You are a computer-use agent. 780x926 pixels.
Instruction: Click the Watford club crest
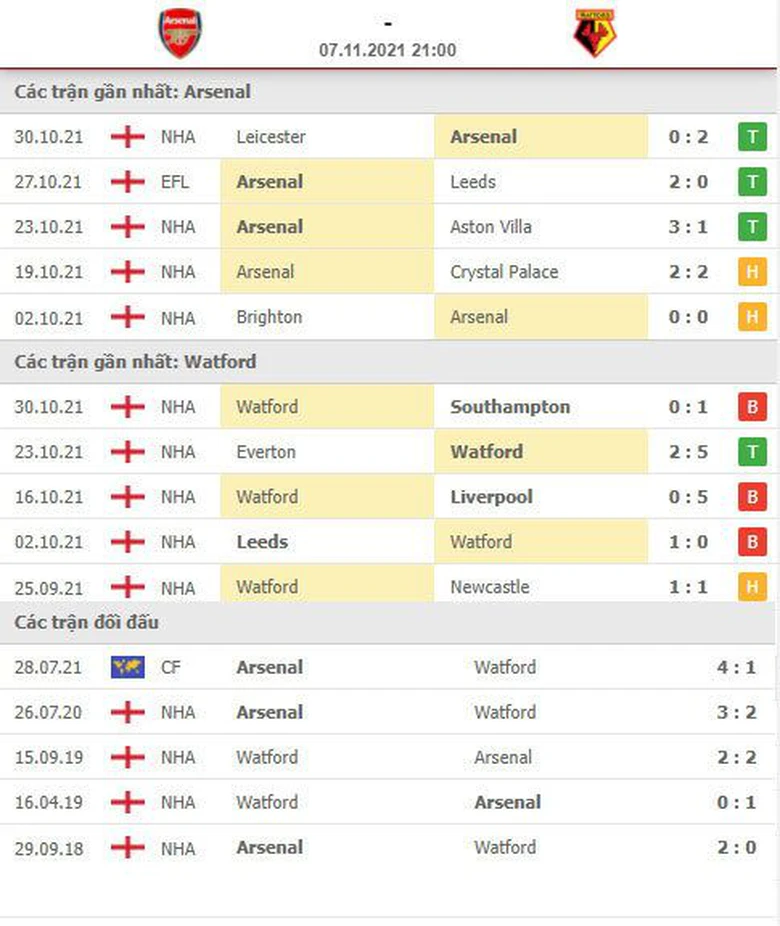(x=595, y=33)
